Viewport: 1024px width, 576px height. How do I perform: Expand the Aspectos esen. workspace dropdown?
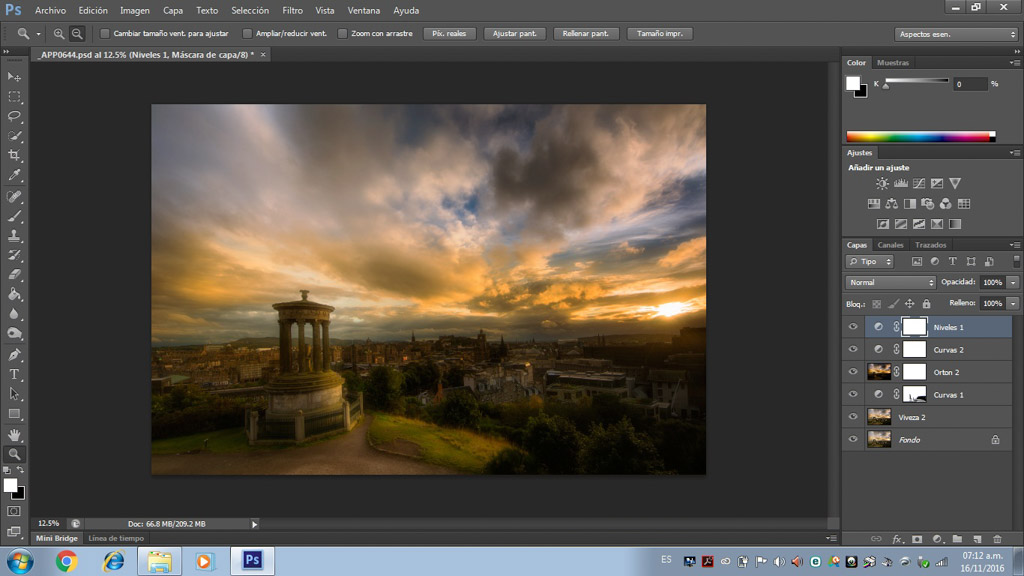pyautogui.click(x=955, y=34)
